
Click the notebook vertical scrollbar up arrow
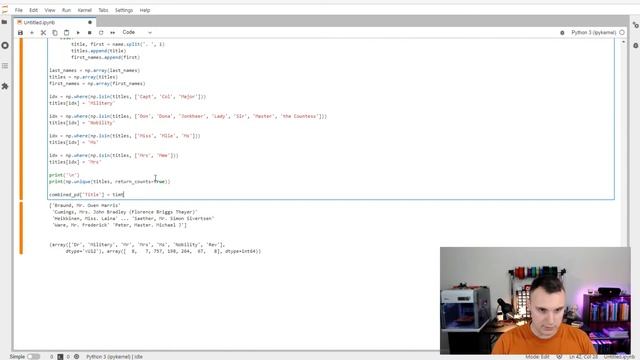point(623,42)
